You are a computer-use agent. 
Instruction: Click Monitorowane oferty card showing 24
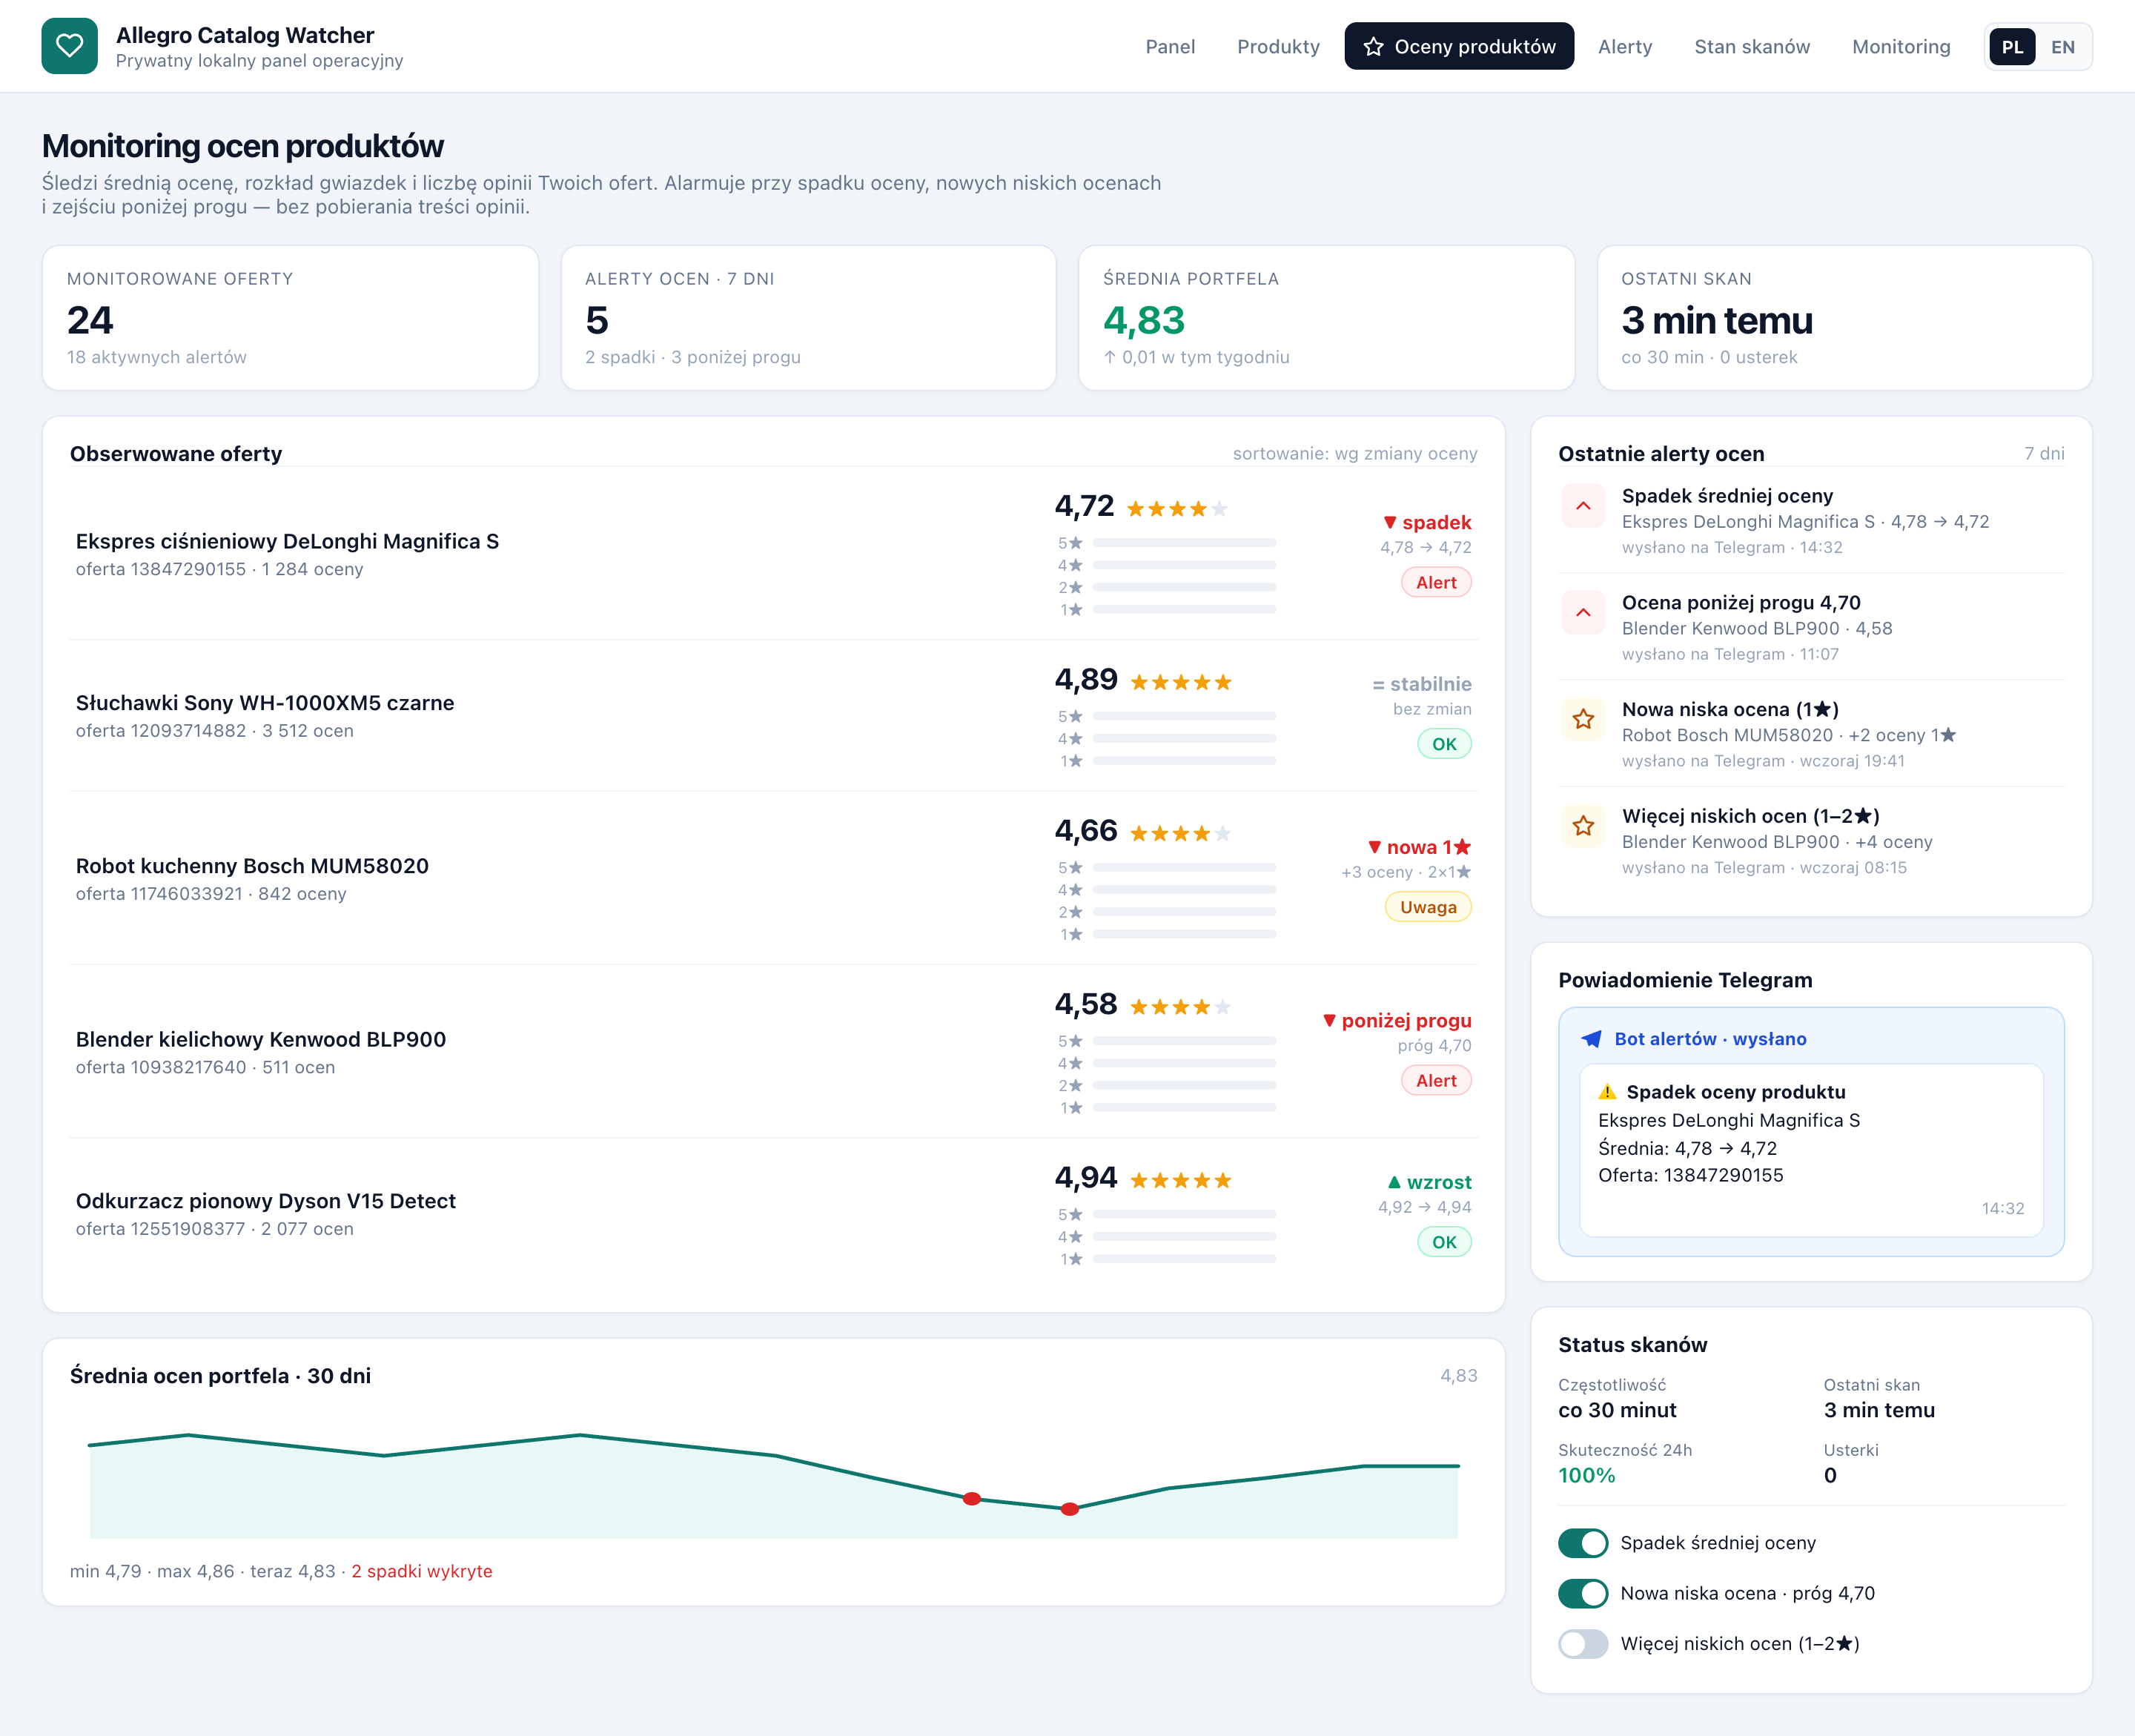click(x=290, y=318)
